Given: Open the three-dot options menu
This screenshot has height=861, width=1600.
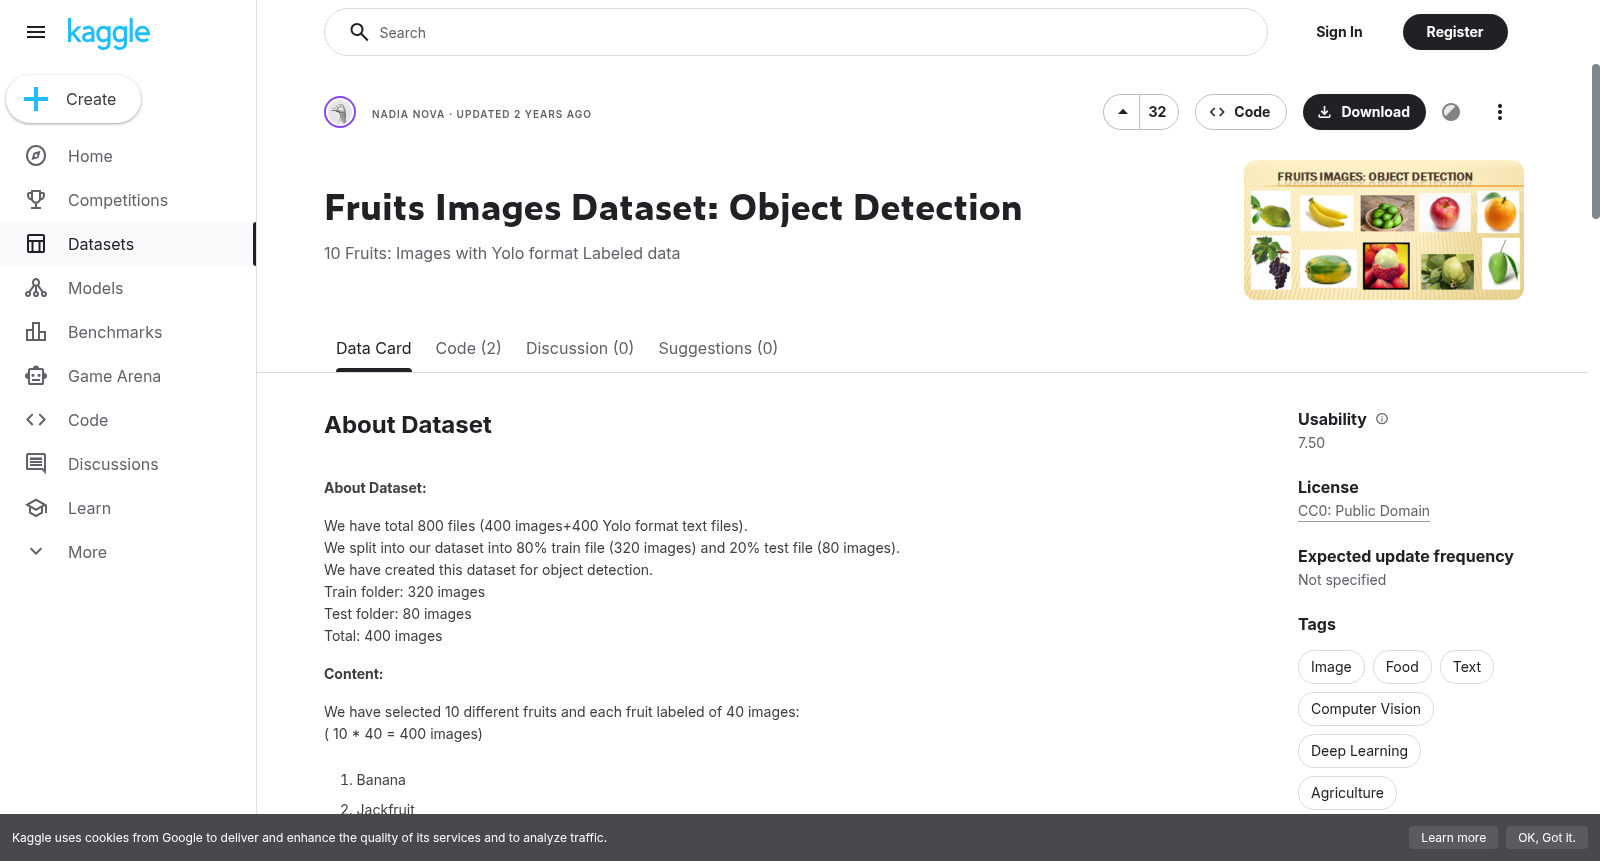Looking at the screenshot, I should [1499, 112].
